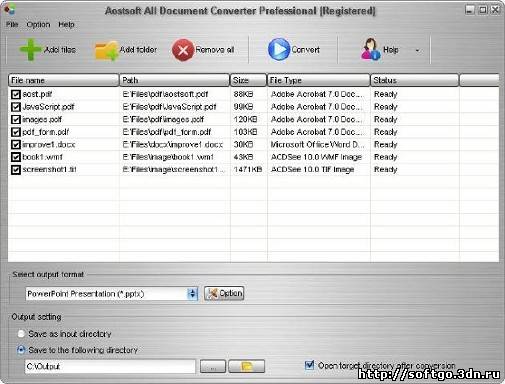Uncheck the images.pdf checkbox
The height and width of the screenshot is (384, 505).
(x=16, y=119)
